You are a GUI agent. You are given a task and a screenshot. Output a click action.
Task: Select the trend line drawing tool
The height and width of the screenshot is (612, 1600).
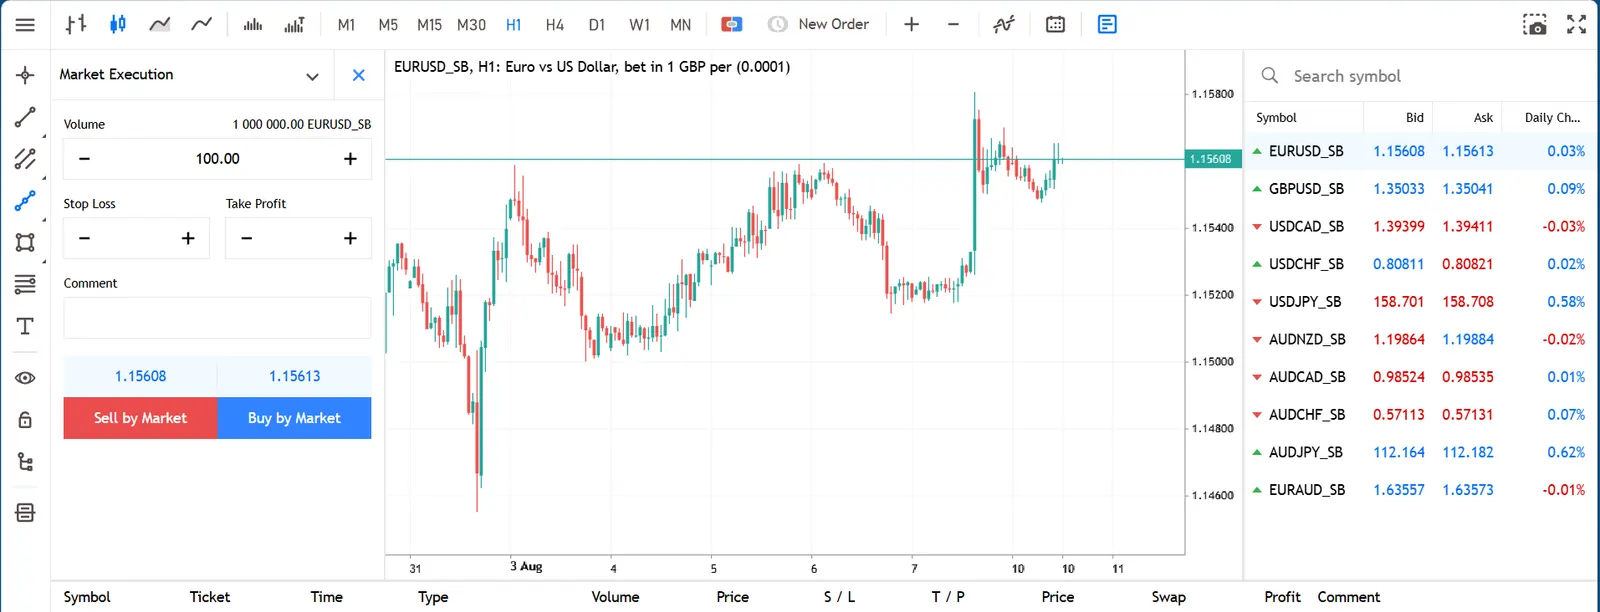click(x=25, y=117)
